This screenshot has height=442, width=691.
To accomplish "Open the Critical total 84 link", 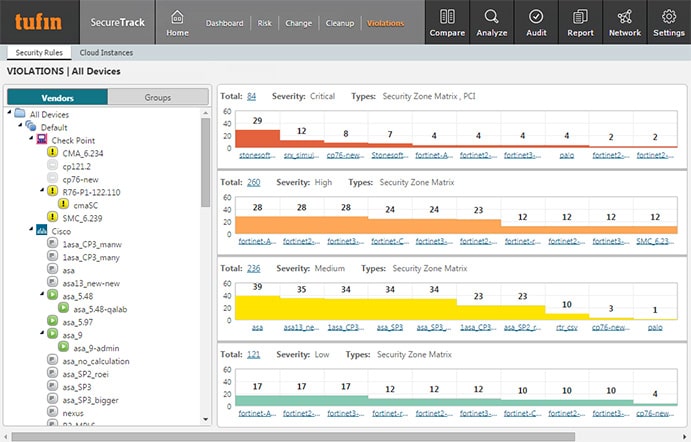I will click(x=251, y=96).
